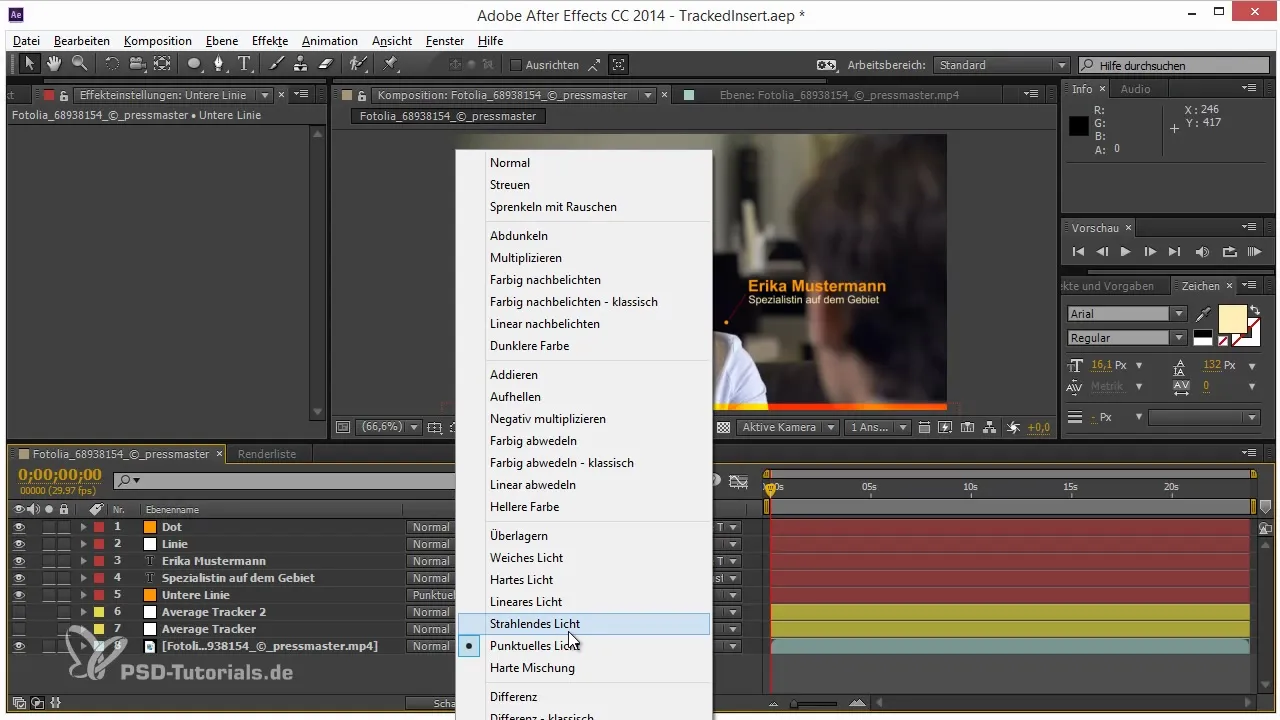Click the Fotolia_68938154 composition breadcrumb button
The width and height of the screenshot is (1280, 720).
(x=448, y=116)
